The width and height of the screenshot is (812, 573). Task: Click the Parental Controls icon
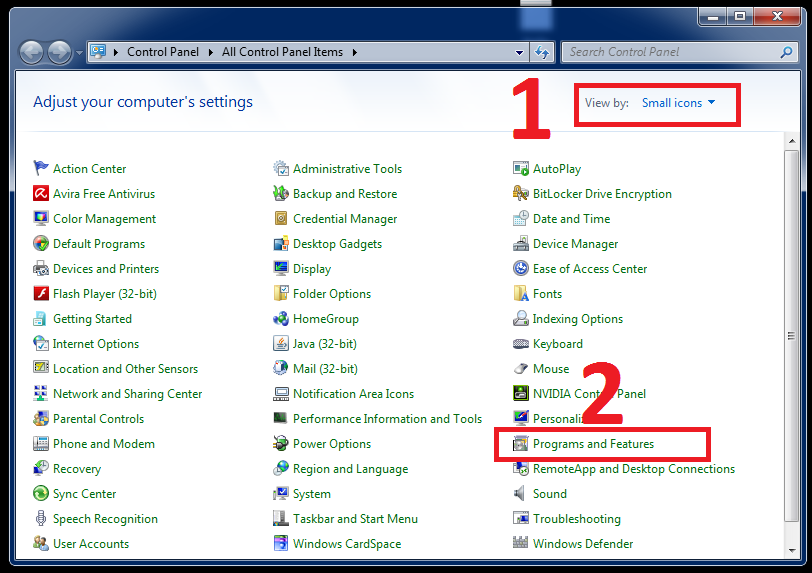(40, 418)
